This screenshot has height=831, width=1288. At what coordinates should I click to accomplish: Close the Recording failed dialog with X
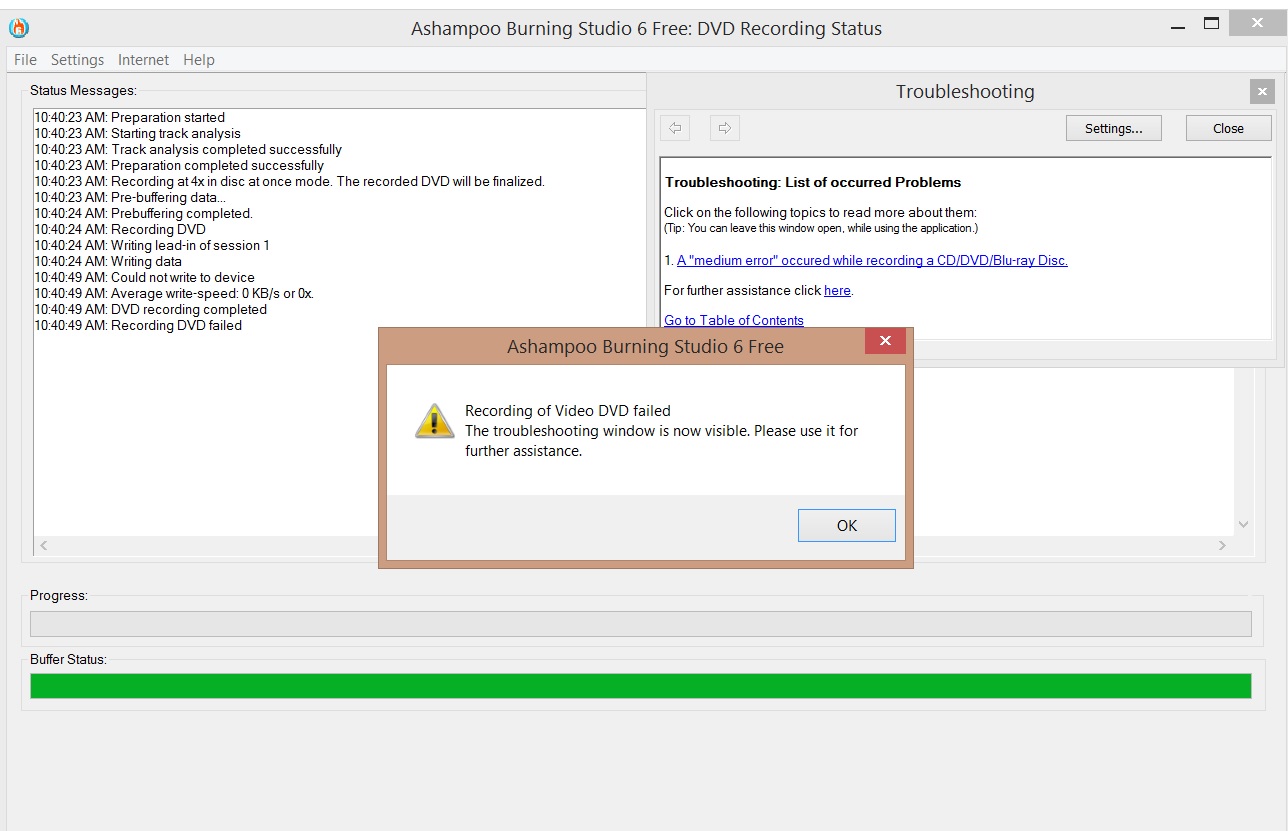coord(885,341)
